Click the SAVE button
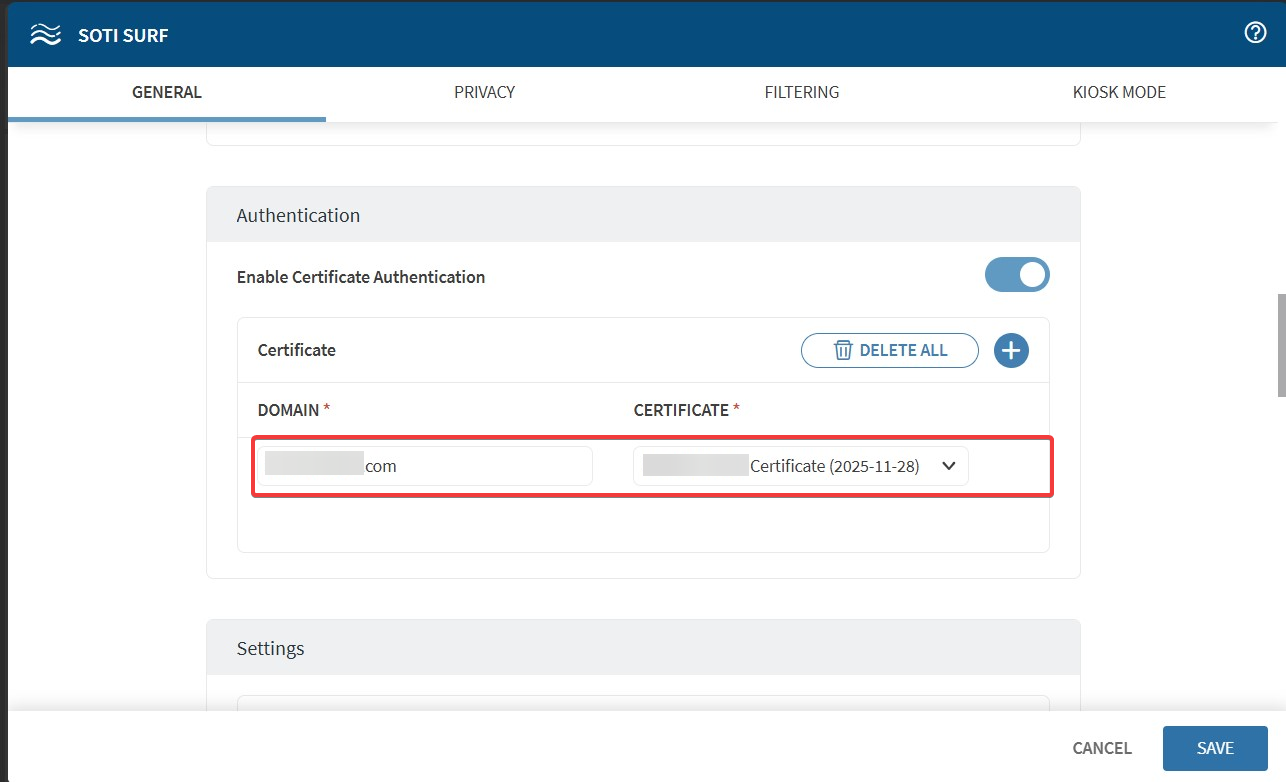Screen dimensions: 1286x782 (1214, 748)
